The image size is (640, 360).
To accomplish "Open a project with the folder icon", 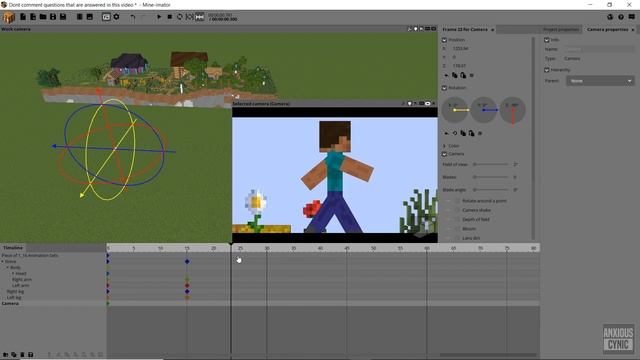I will [x=43, y=17].
